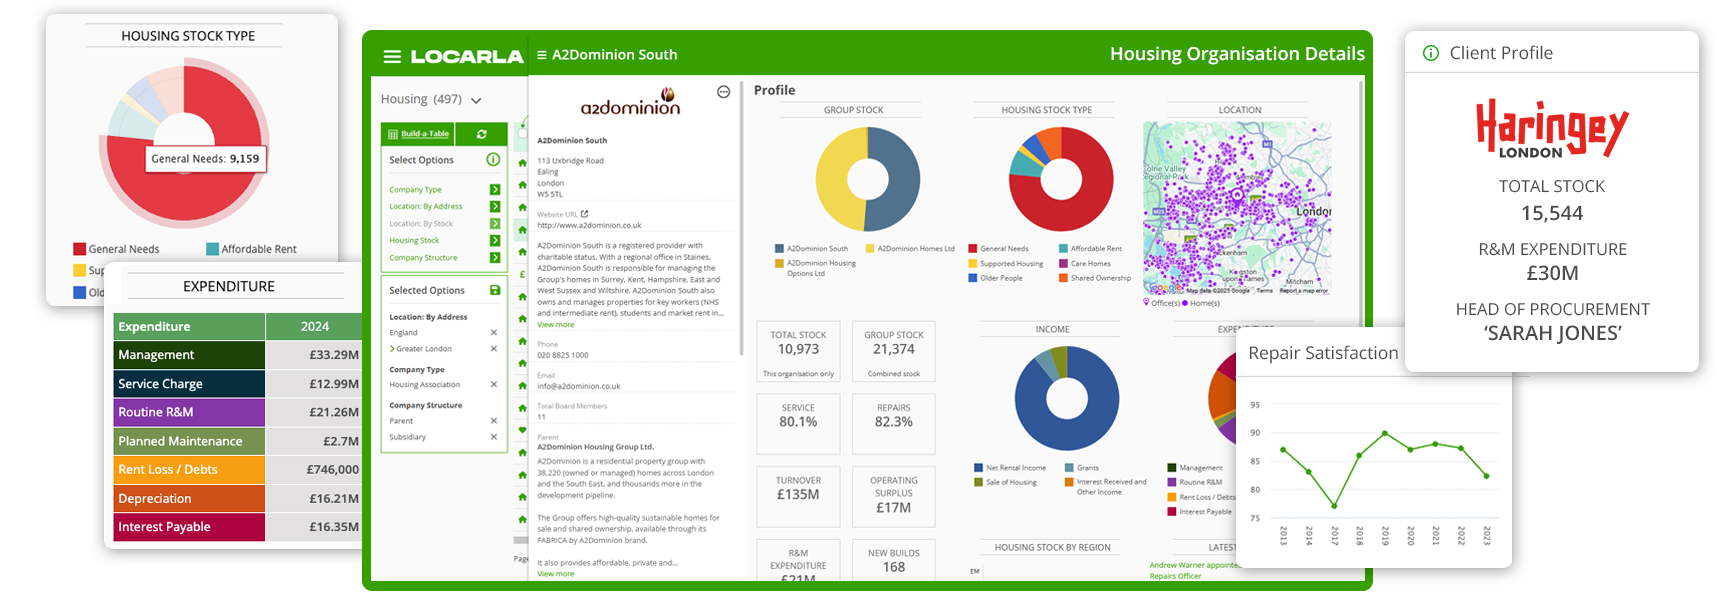
Task: Toggle General Needs legend in Housing Stock Type
Action: coord(1003,249)
